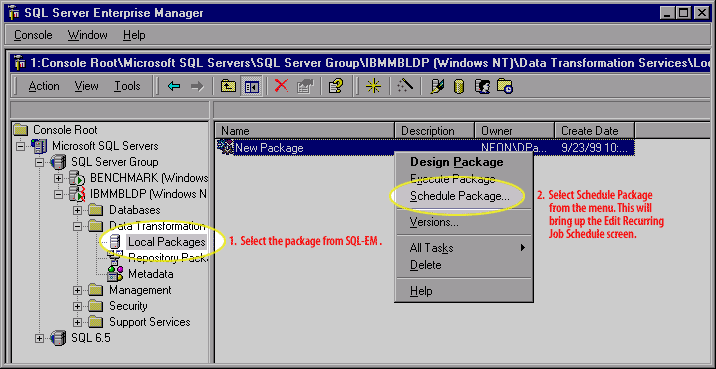Screen dimensions: 716x369
Task: Select the Security folder
Action: [x=128, y=306]
